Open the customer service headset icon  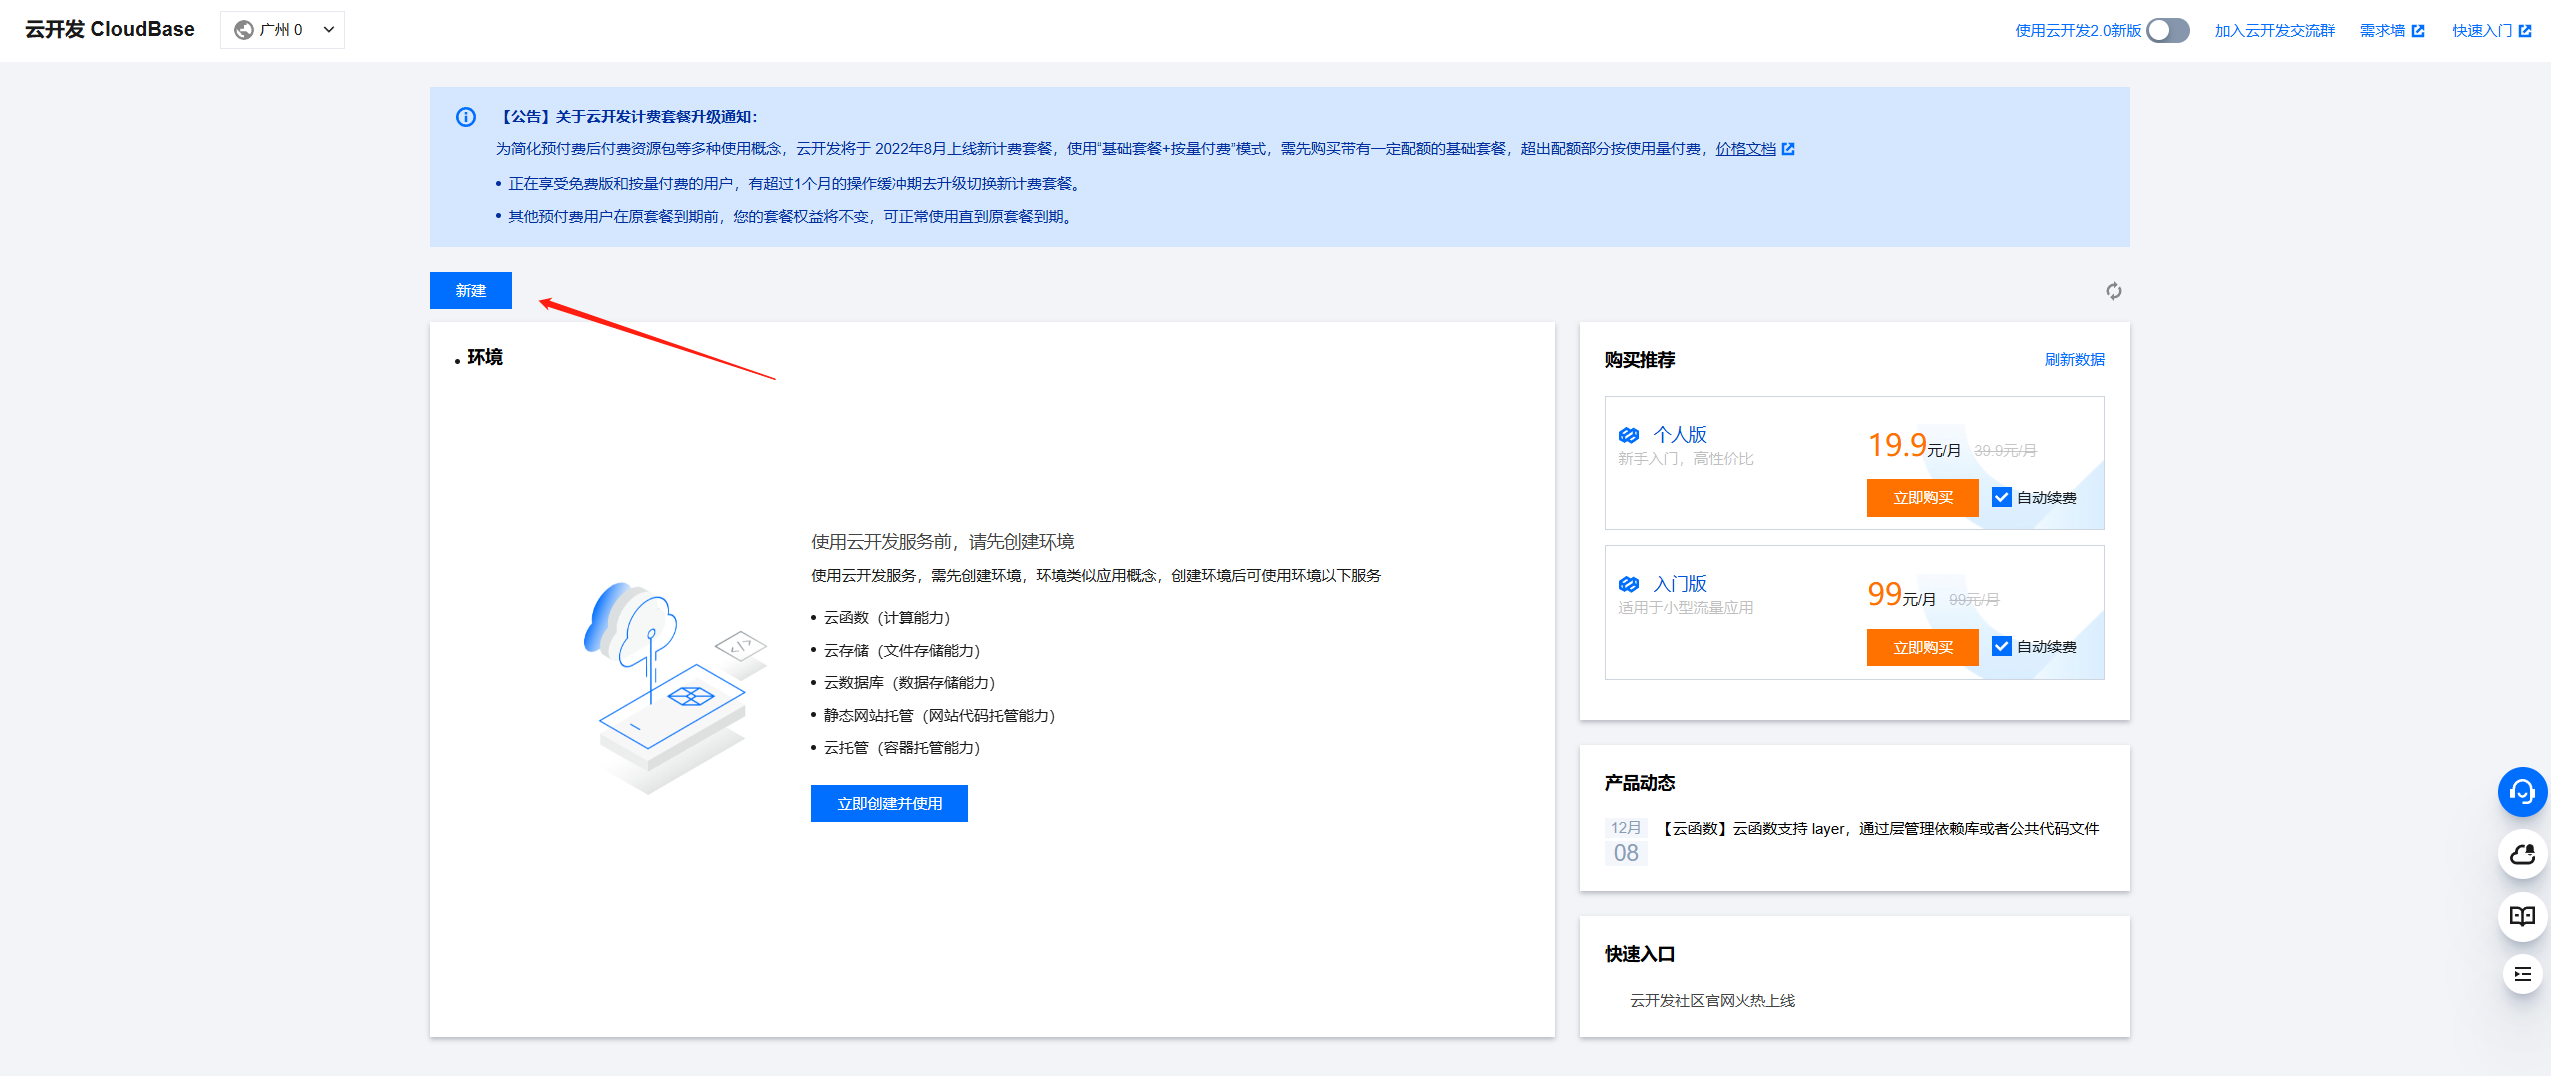(2522, 792)
